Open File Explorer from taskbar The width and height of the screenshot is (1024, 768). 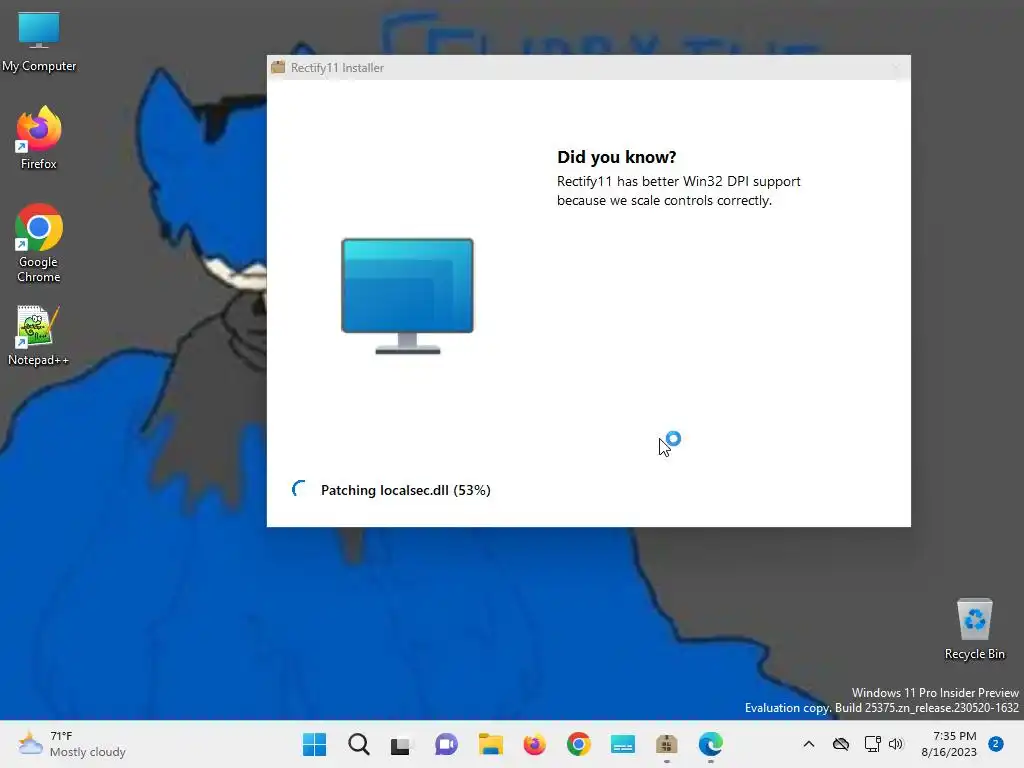click(490, 744)
